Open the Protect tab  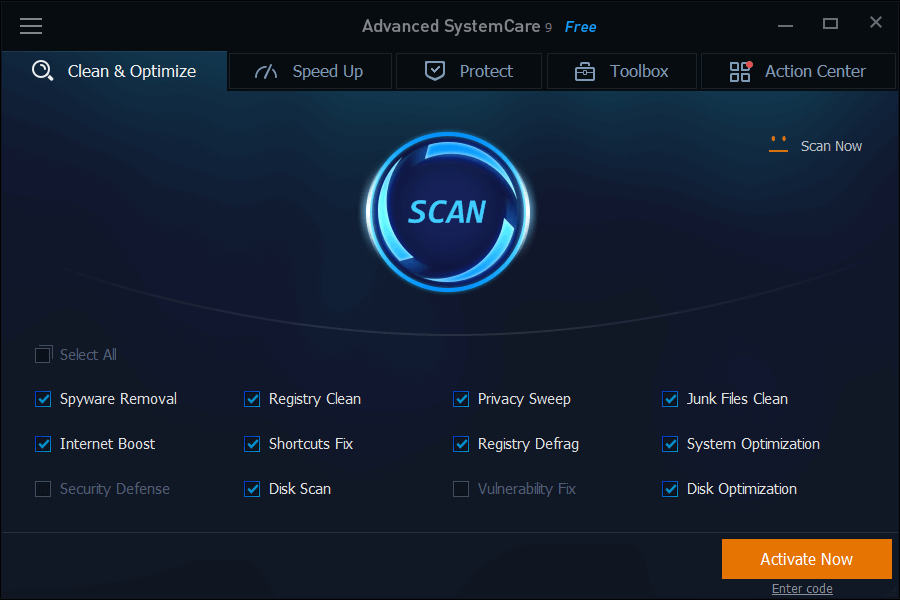(469, 71)
